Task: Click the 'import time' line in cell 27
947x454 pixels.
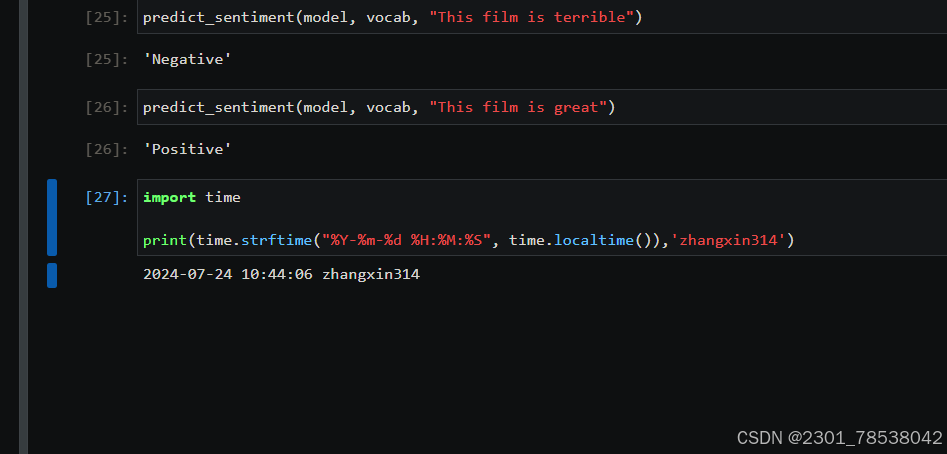Action: pos(192,197)
